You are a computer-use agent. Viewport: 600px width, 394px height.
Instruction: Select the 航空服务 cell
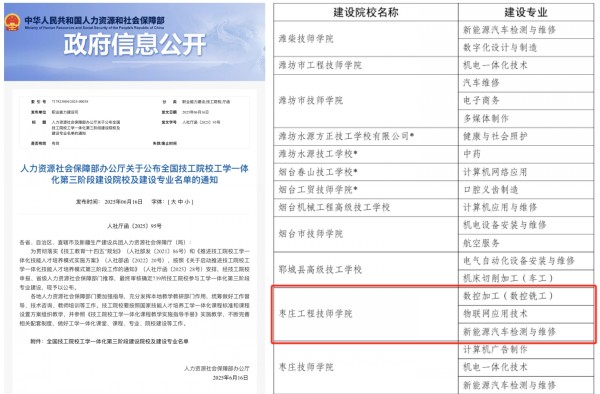(526, 243)
